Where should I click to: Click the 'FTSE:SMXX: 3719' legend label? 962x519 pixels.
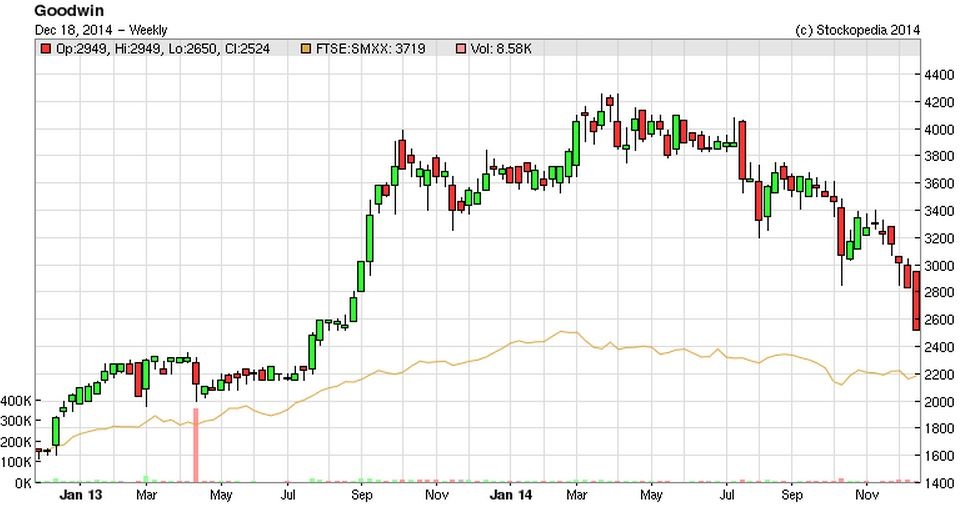click(x=370, y=48)
